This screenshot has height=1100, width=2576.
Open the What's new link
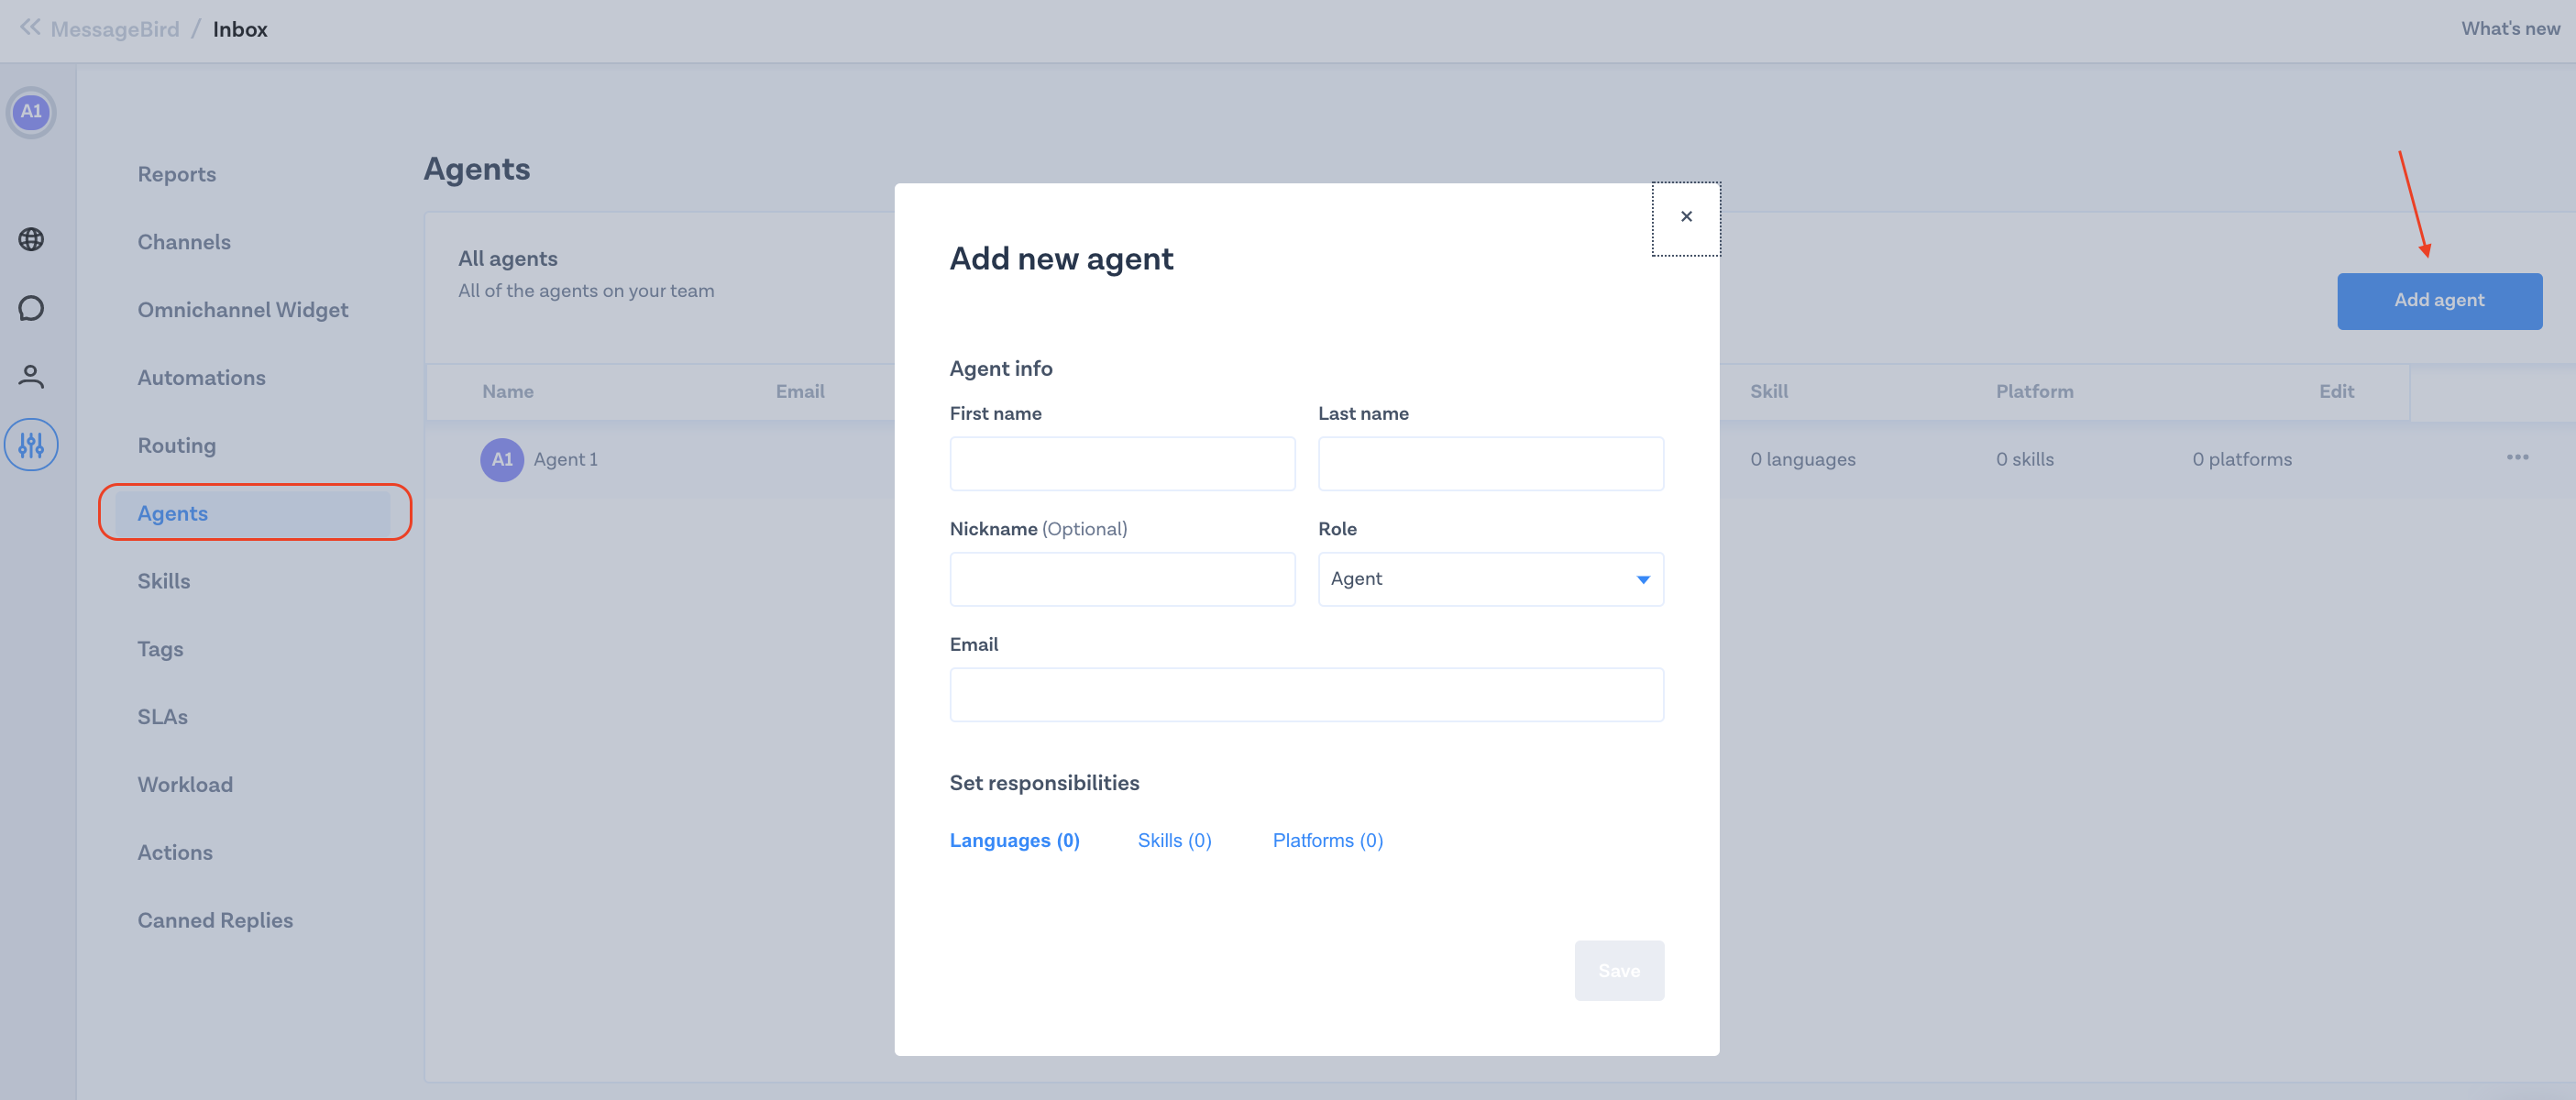coord(2510,29)
